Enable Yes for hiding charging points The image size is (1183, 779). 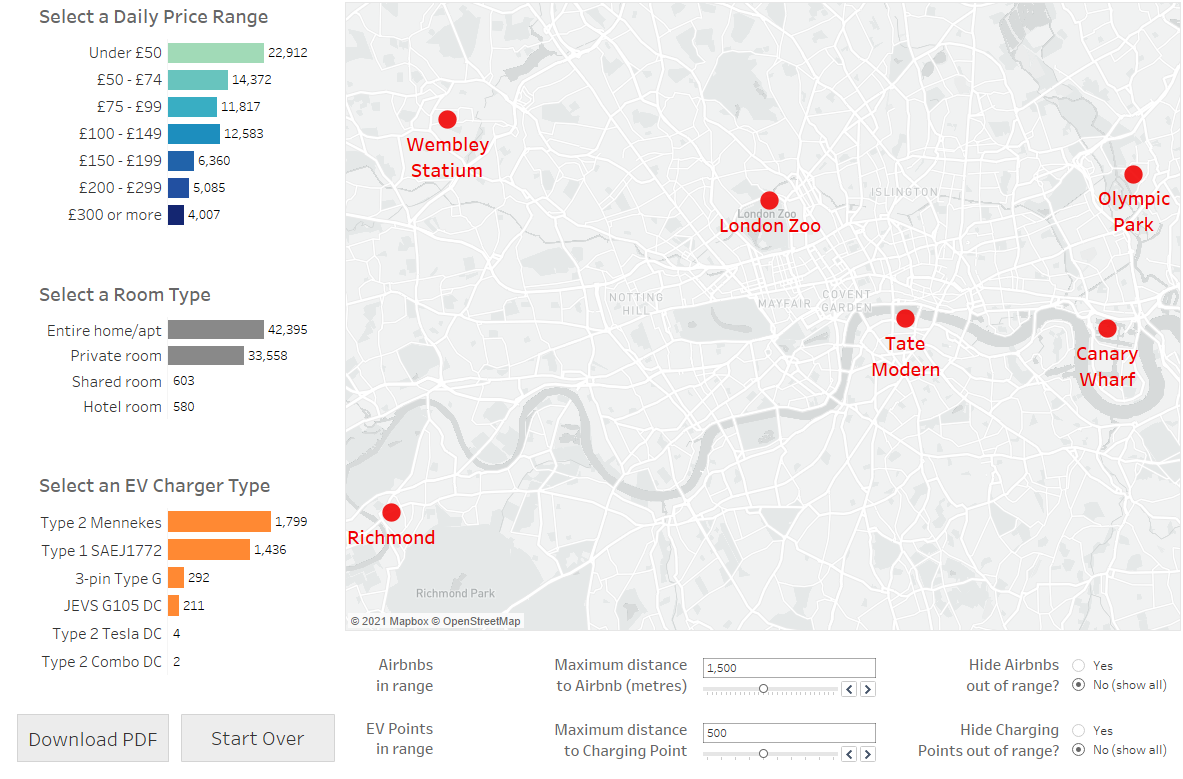point(1078,730)
